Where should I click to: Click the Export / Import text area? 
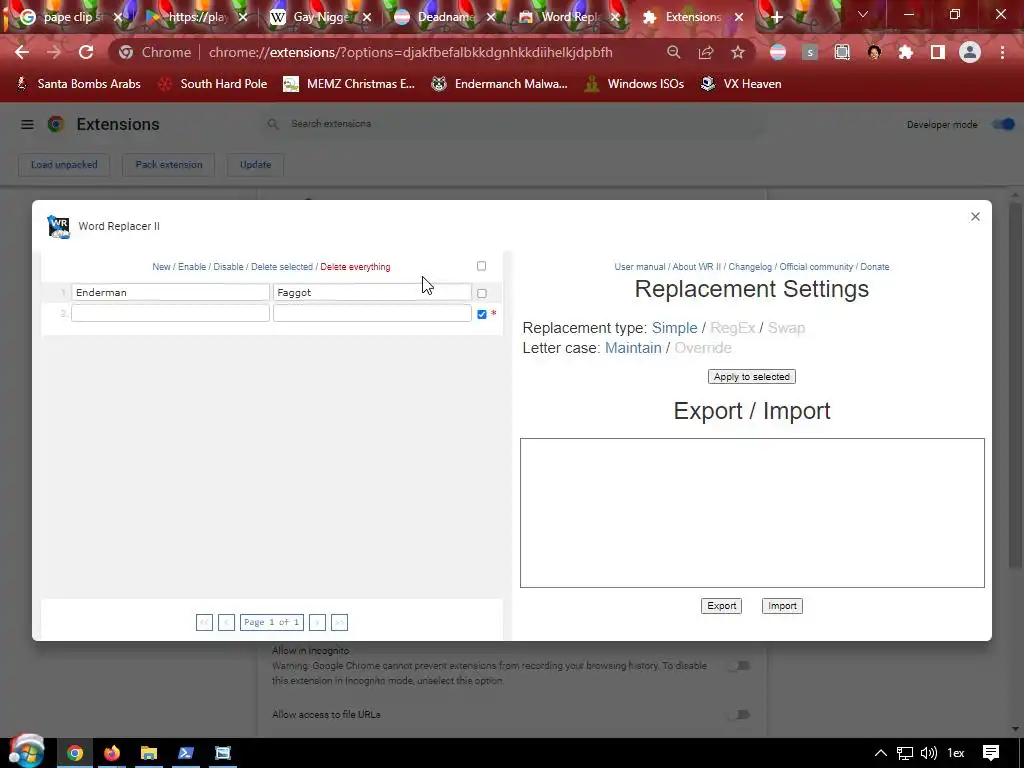point(752,513)
